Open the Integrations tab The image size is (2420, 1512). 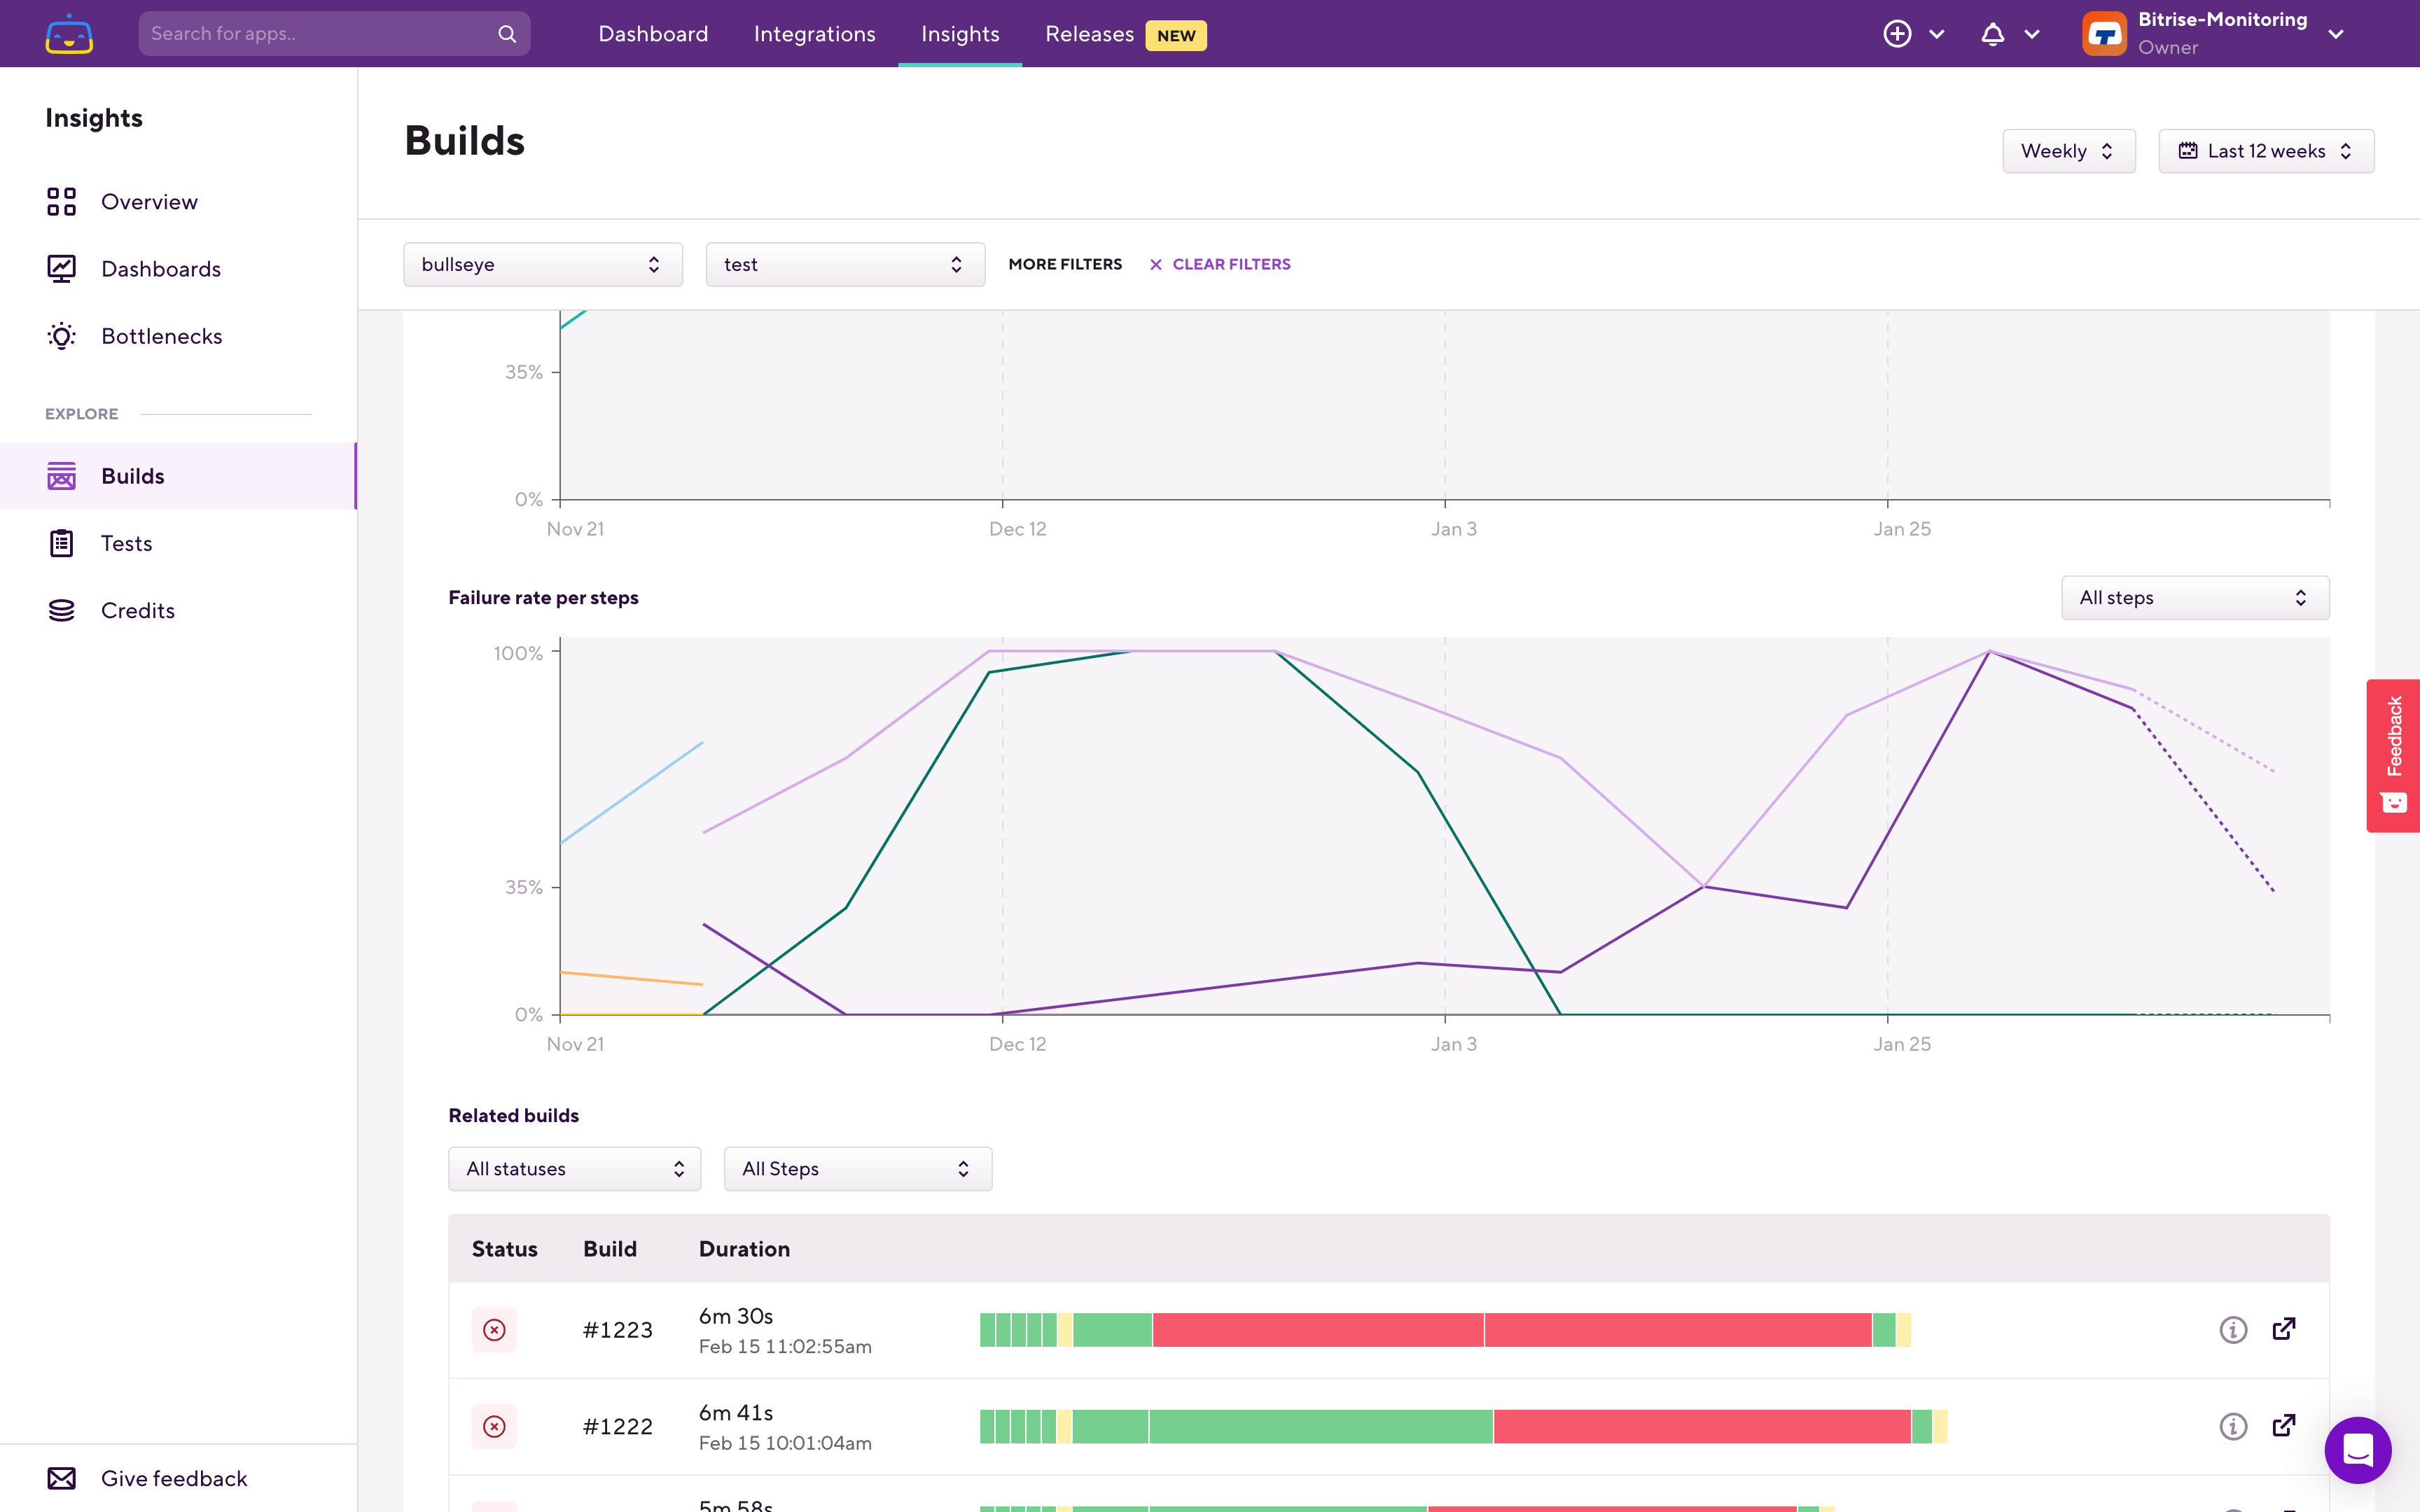[x=814, y=34]
